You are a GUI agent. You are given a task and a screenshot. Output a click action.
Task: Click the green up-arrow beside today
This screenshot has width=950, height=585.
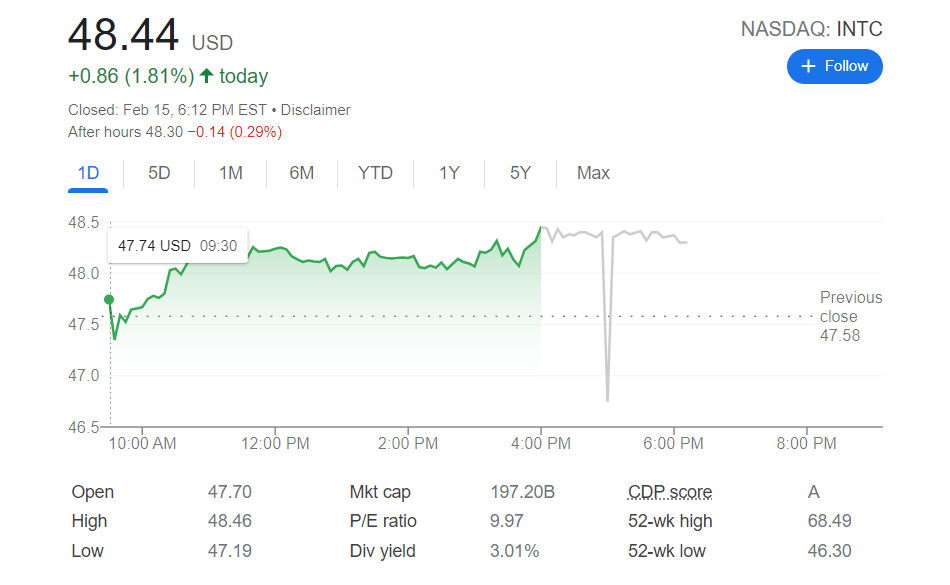pyautogui.click(x=207, y=76)
